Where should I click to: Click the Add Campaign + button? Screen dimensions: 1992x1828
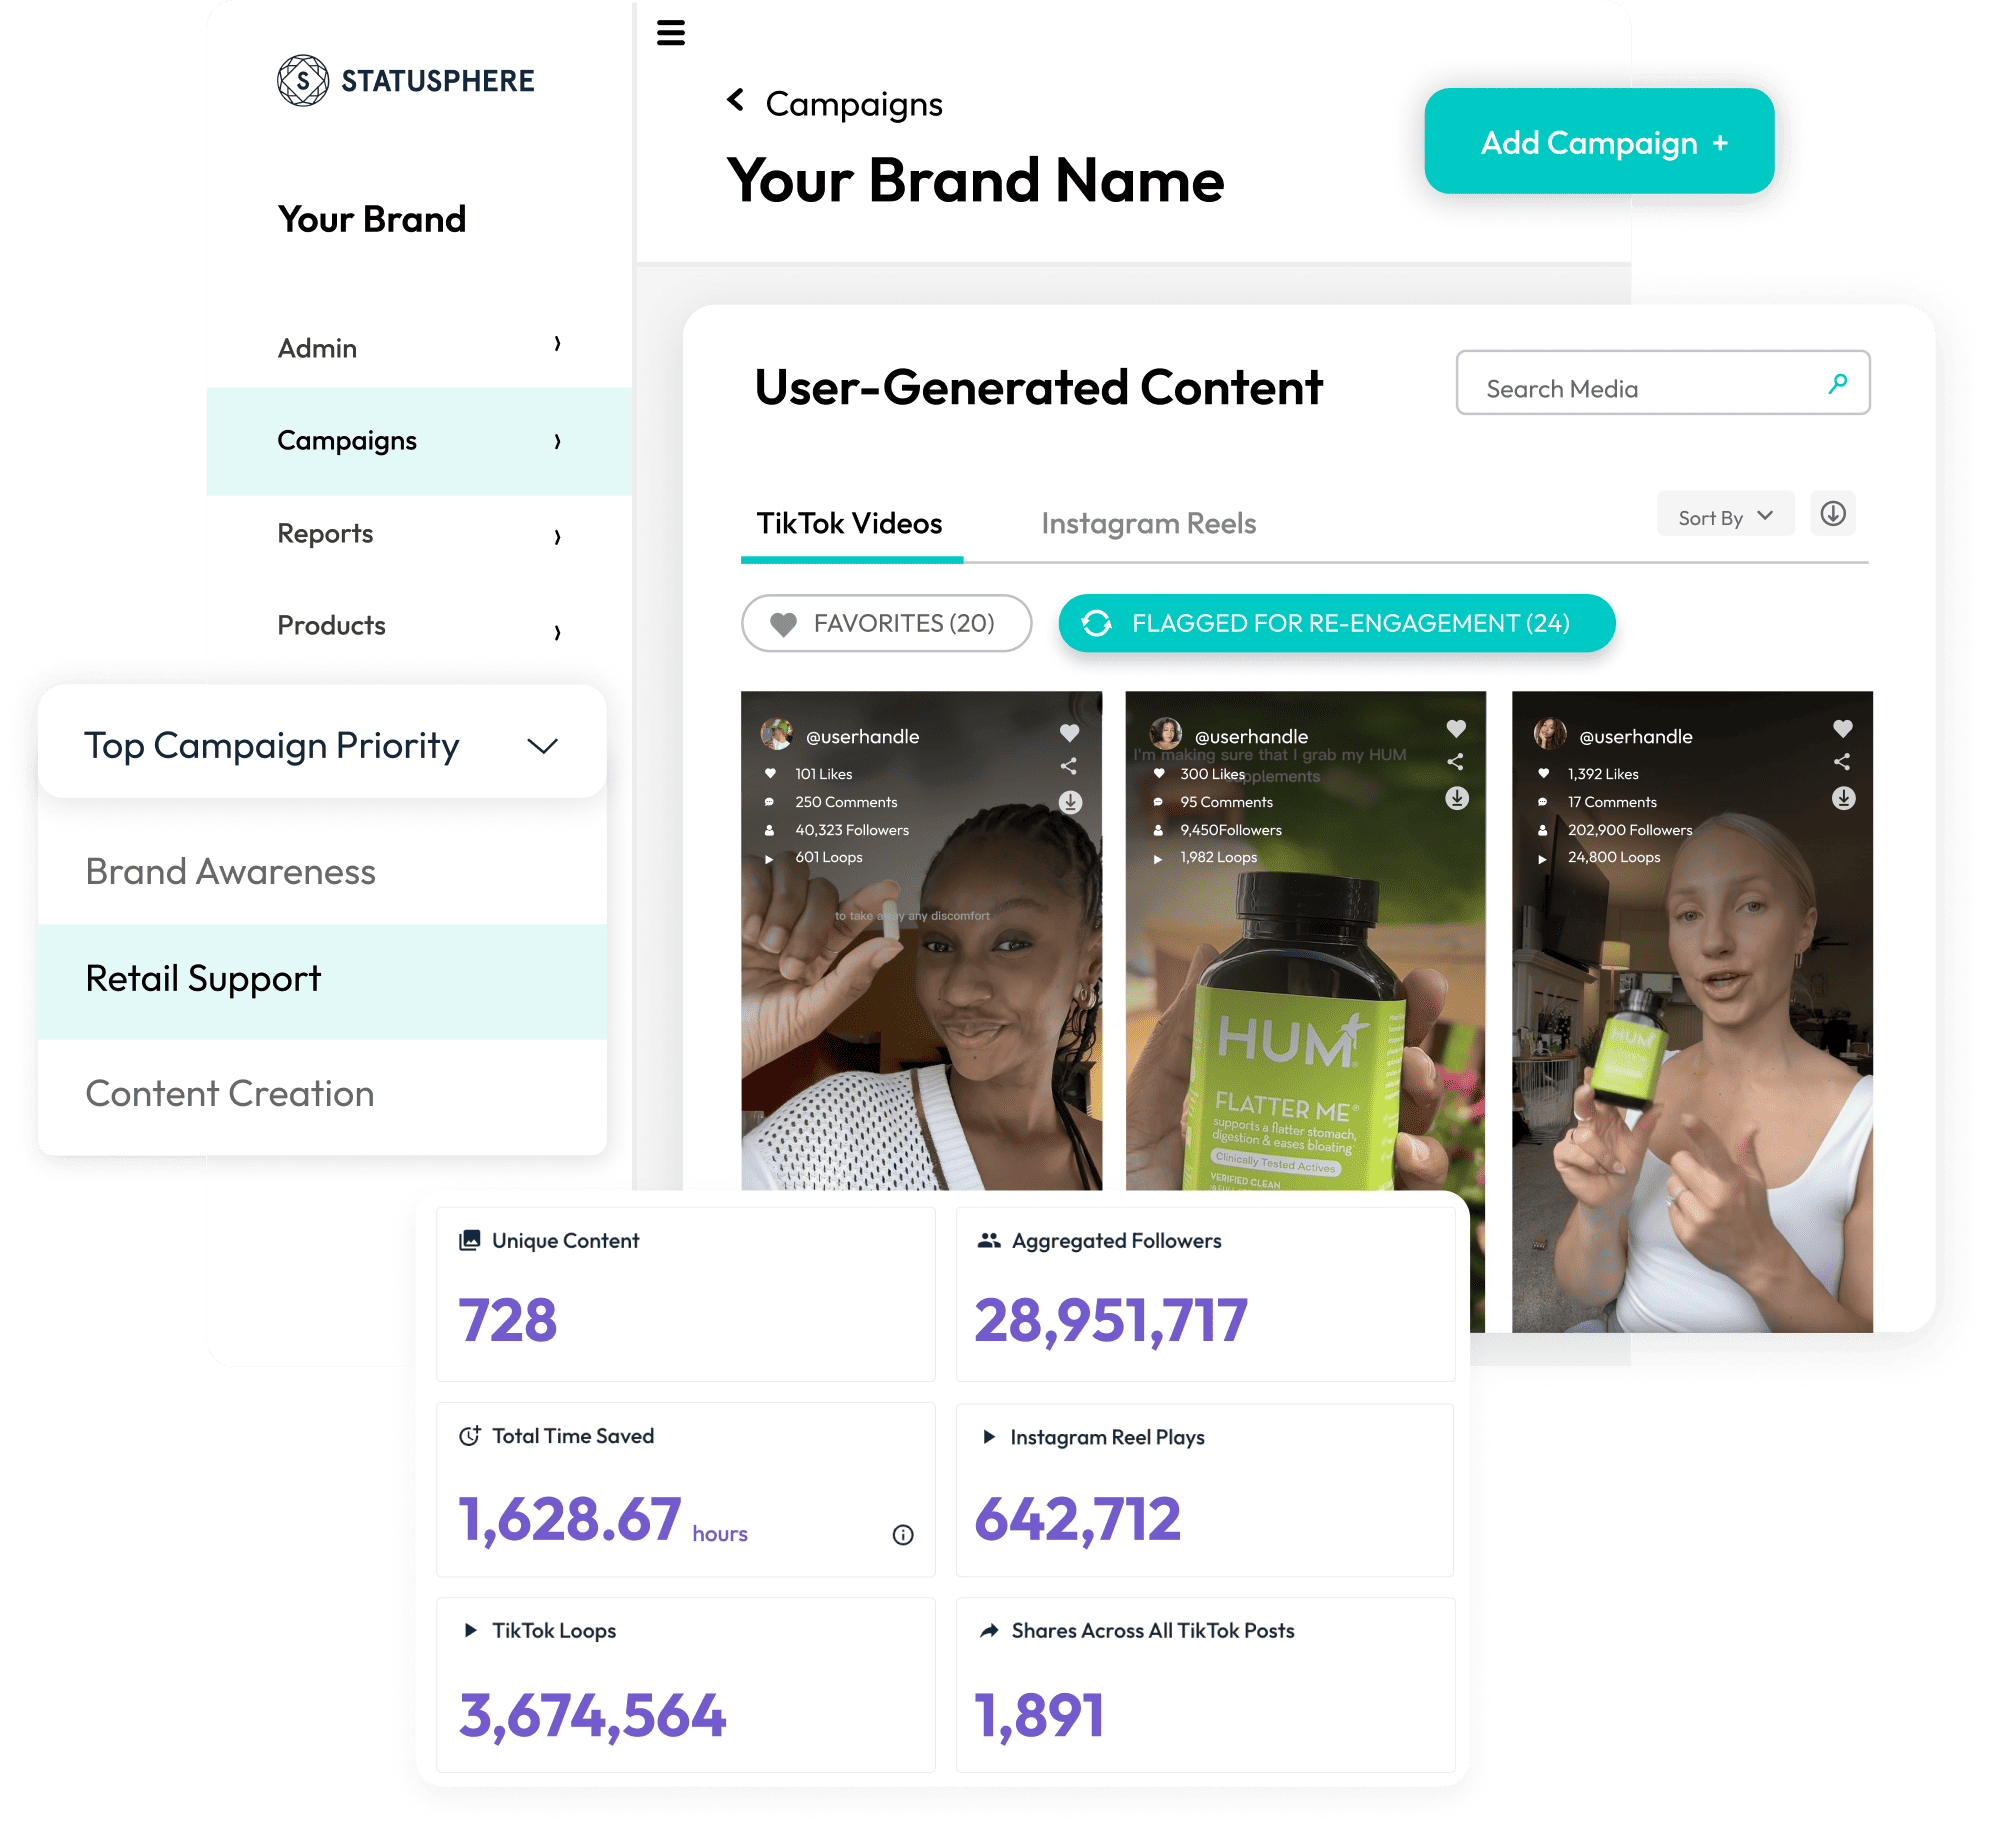click(1600, 144)
